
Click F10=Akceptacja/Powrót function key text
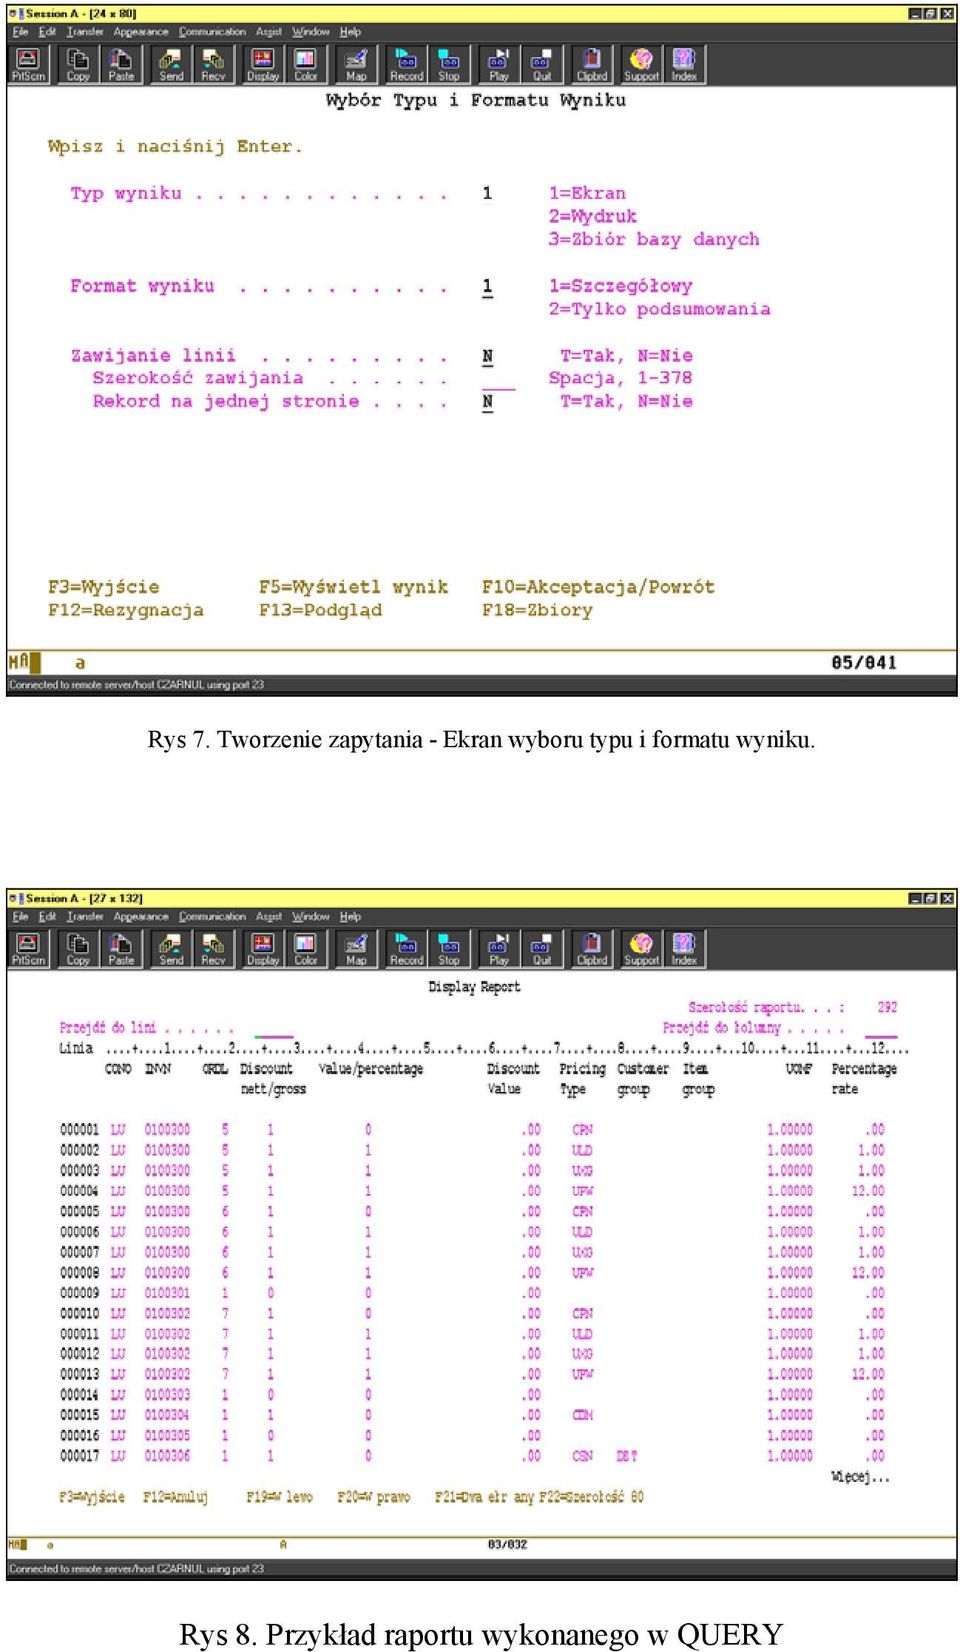[598, 587]
